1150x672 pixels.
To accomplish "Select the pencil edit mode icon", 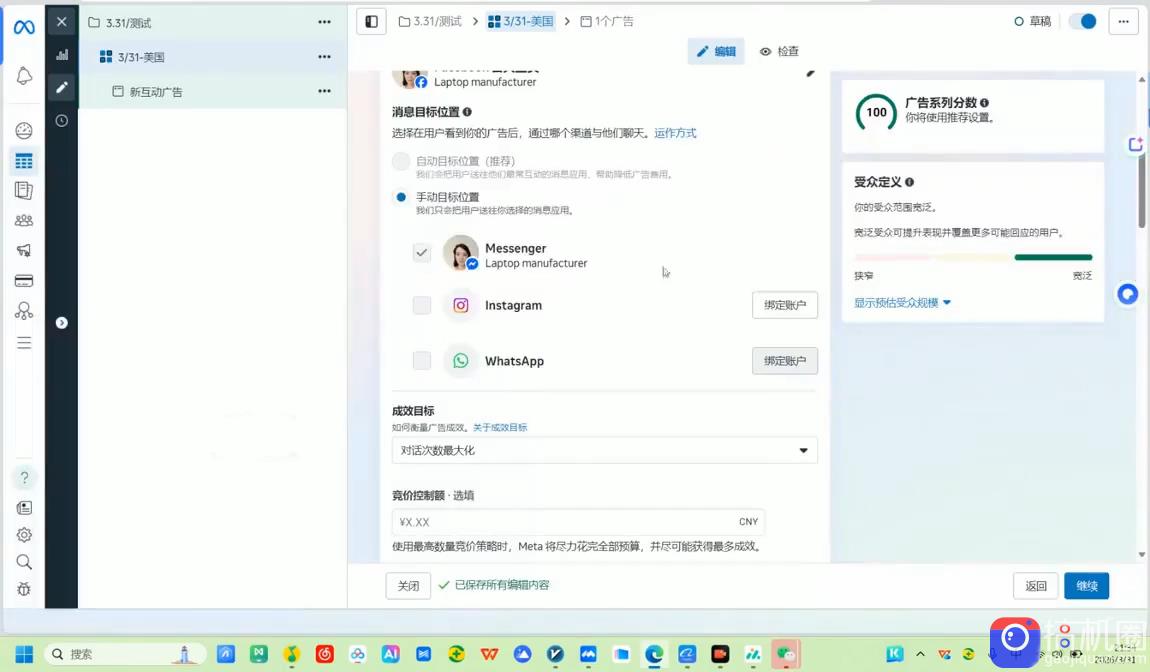I will click(62, 87).
